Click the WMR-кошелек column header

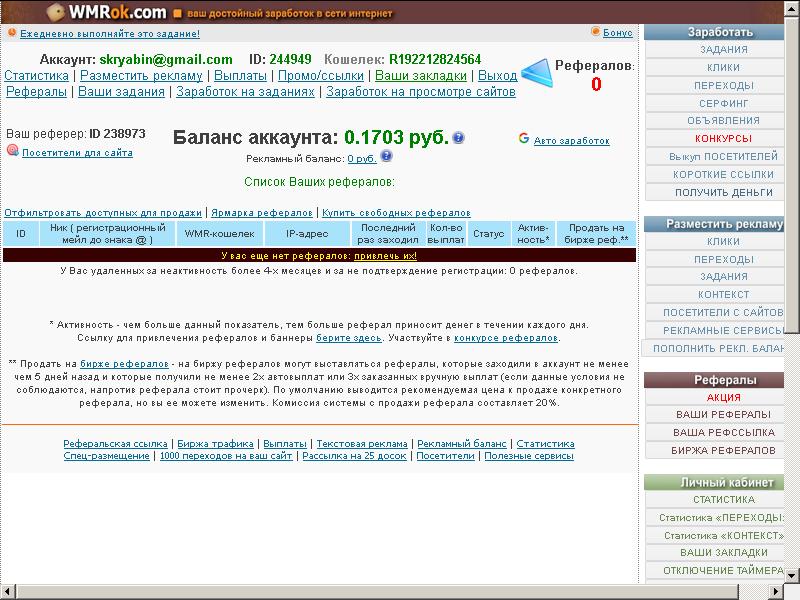[219, 234]
